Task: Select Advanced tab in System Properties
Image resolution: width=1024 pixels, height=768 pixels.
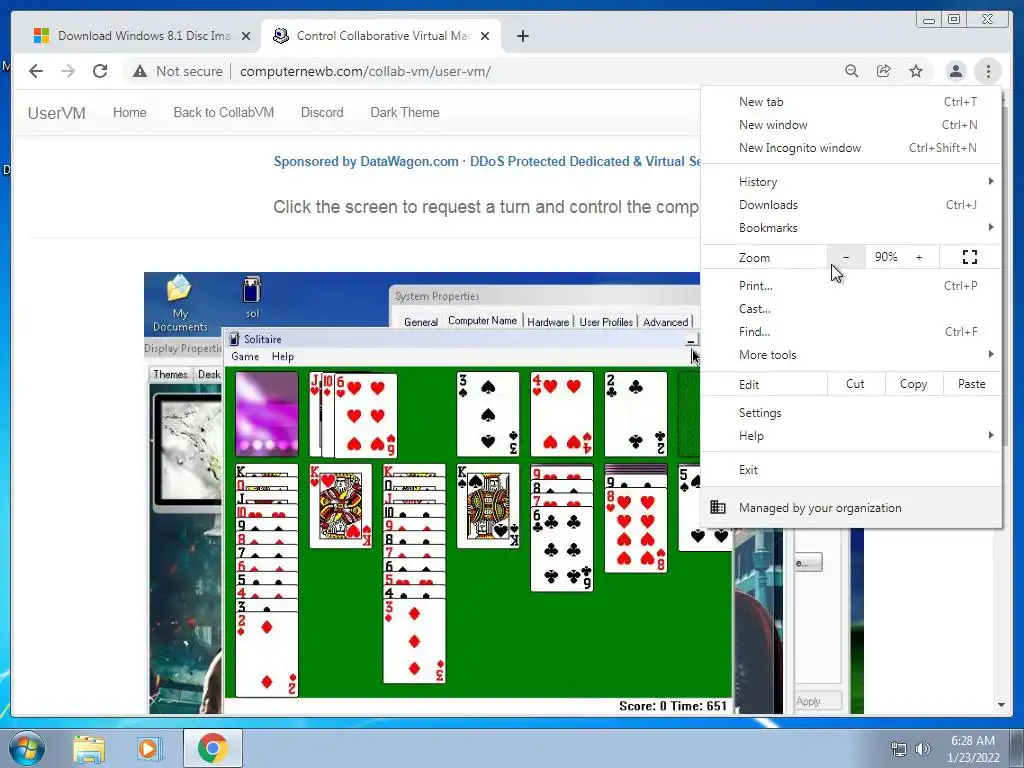Action: (x=665, y=322)
